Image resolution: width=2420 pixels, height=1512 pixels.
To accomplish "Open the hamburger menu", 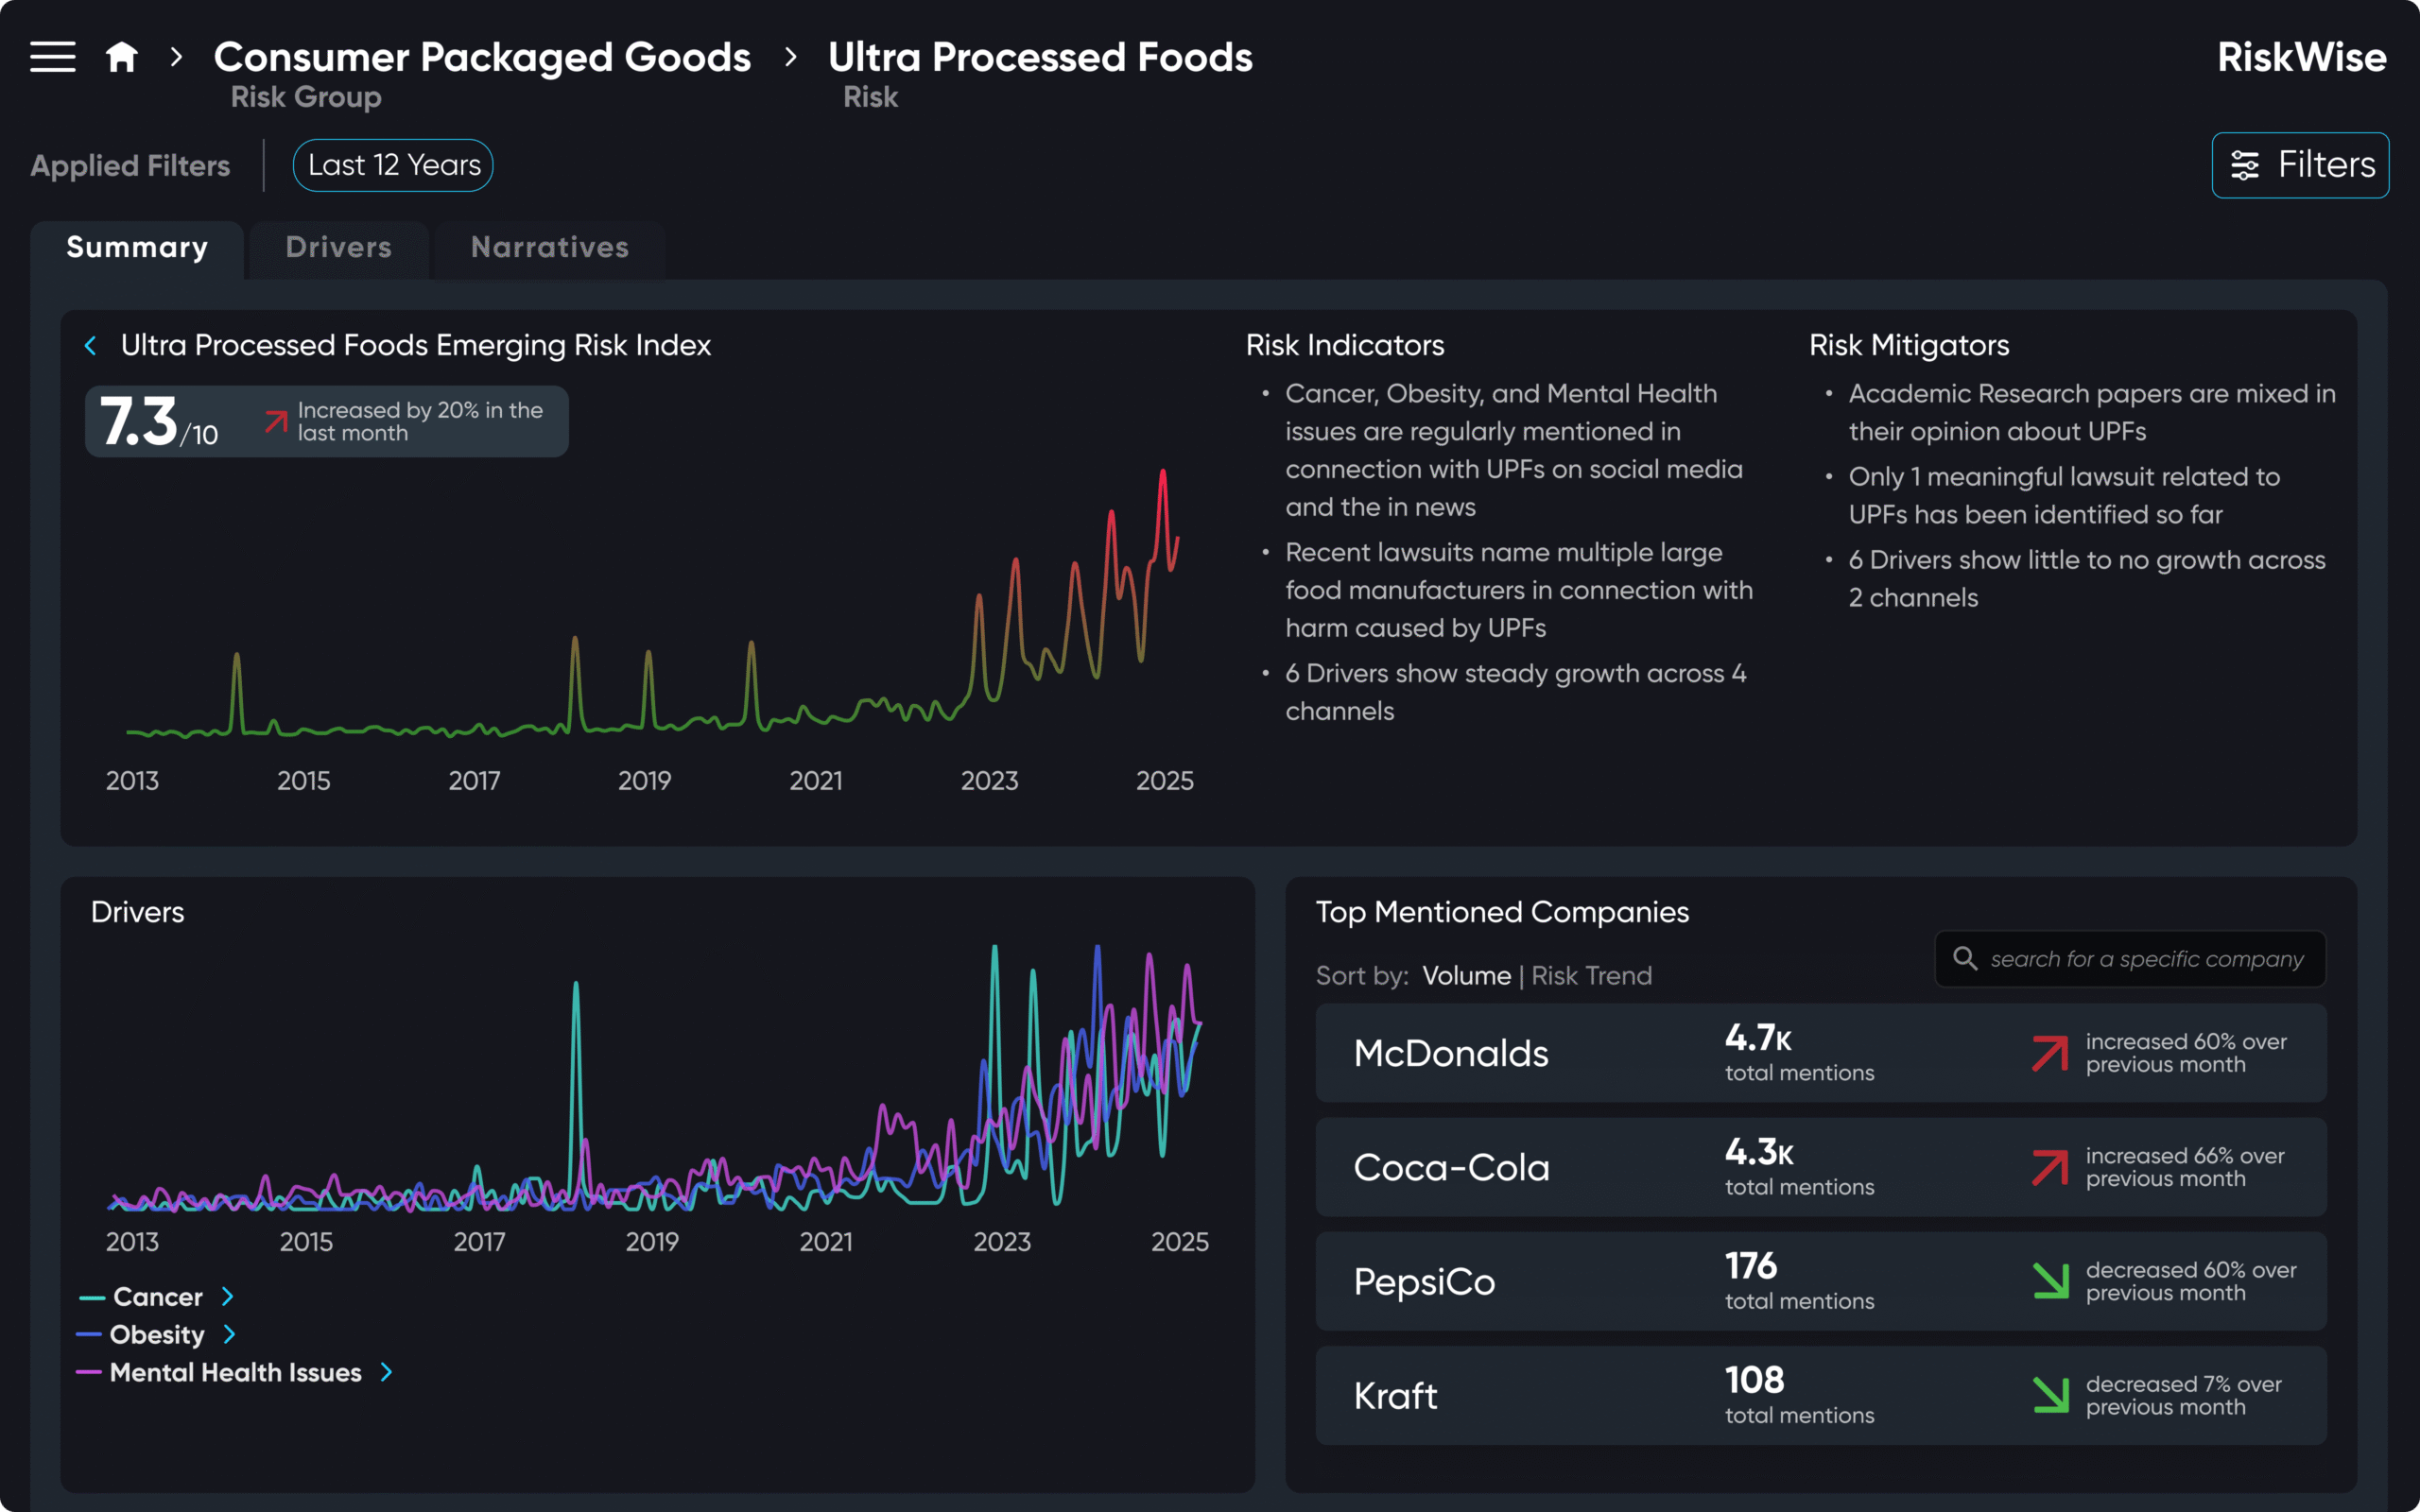I will point(52,57).
